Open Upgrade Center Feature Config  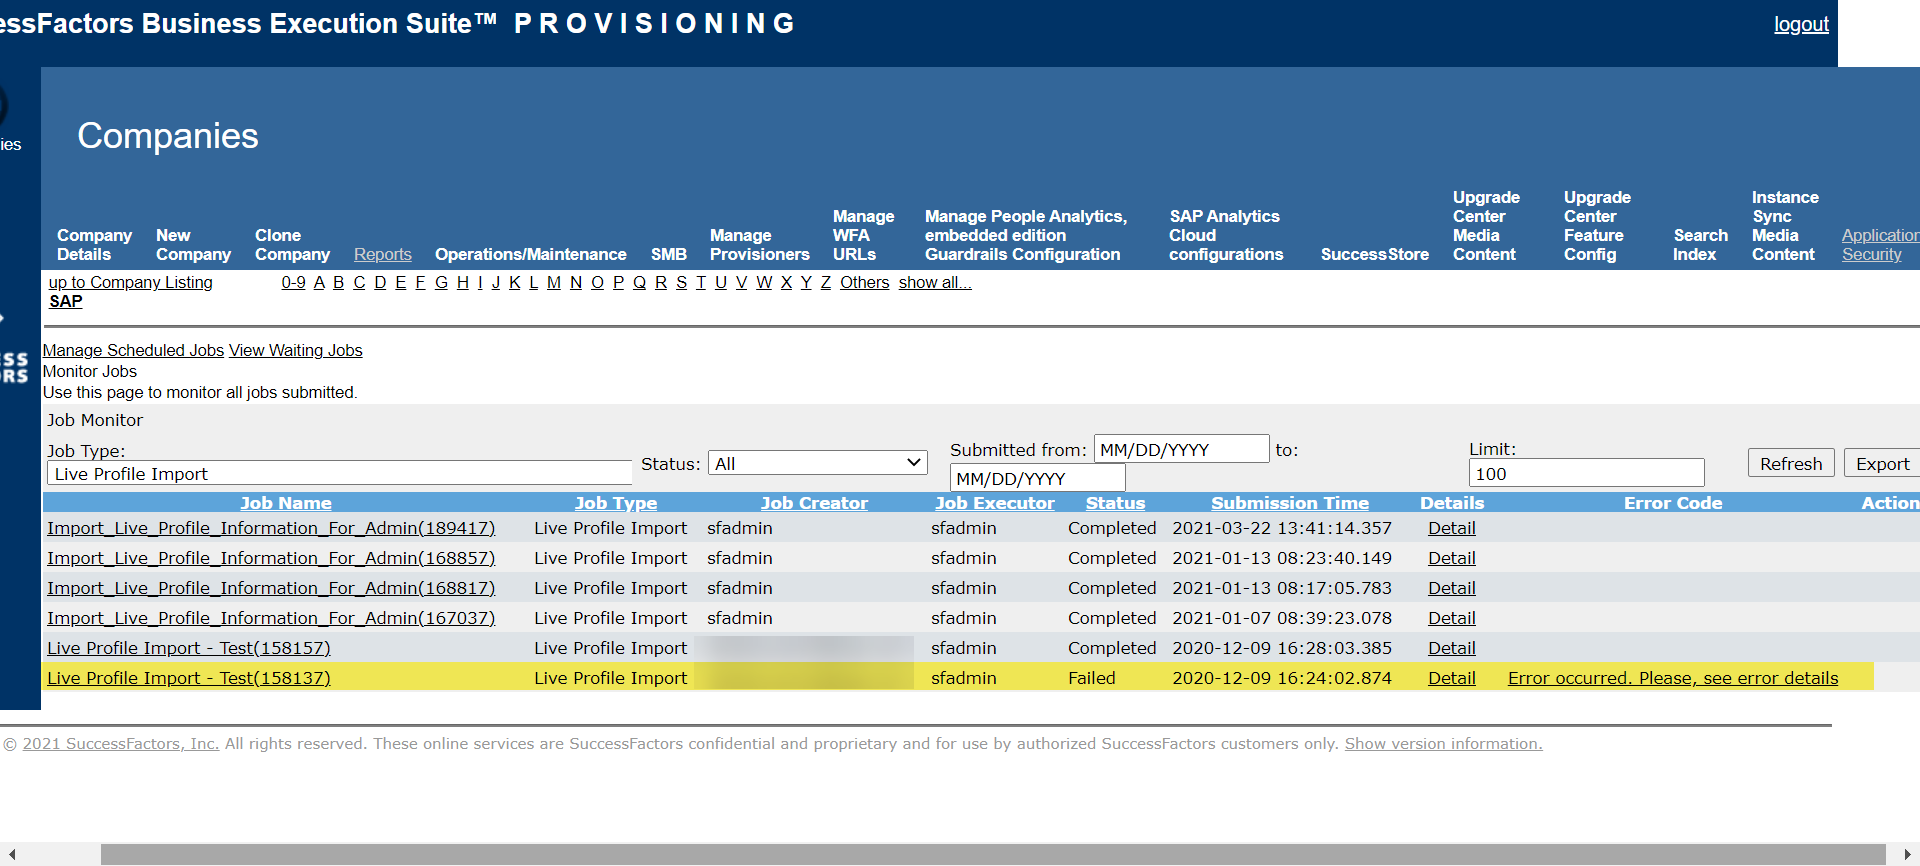point(1597,226)
